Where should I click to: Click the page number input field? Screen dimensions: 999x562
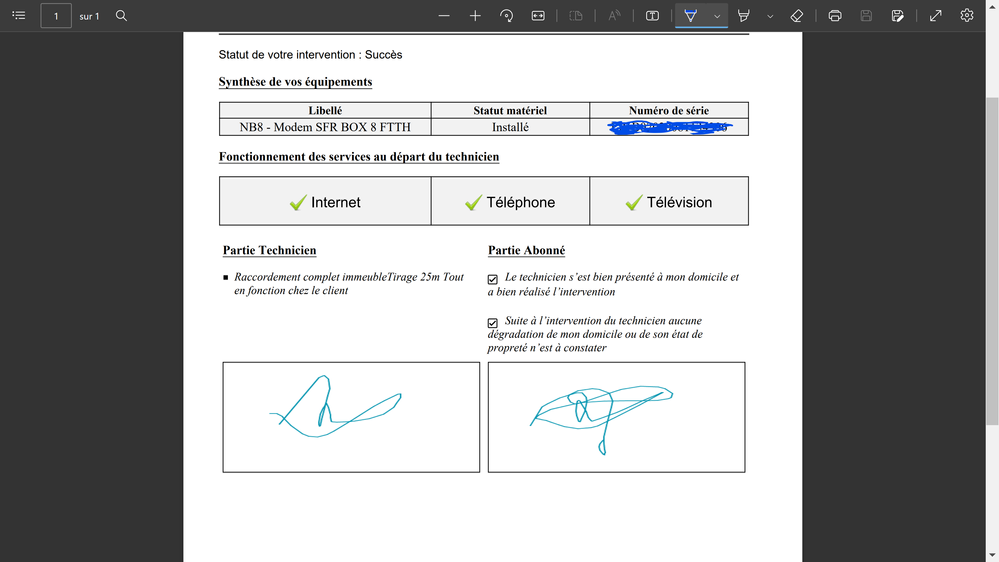tap(56, 16)
